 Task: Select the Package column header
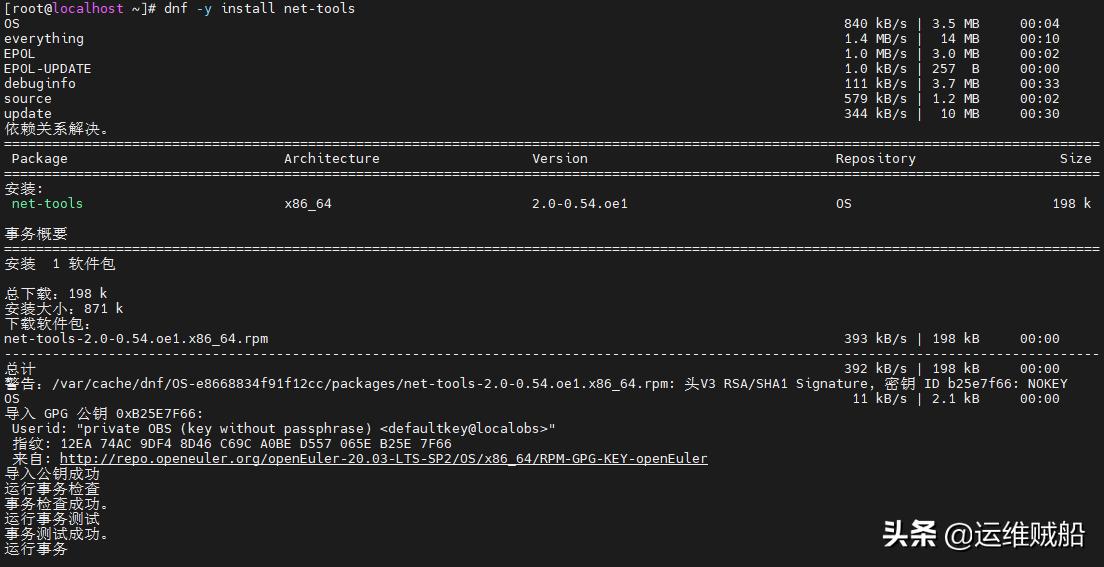[40, 158]
